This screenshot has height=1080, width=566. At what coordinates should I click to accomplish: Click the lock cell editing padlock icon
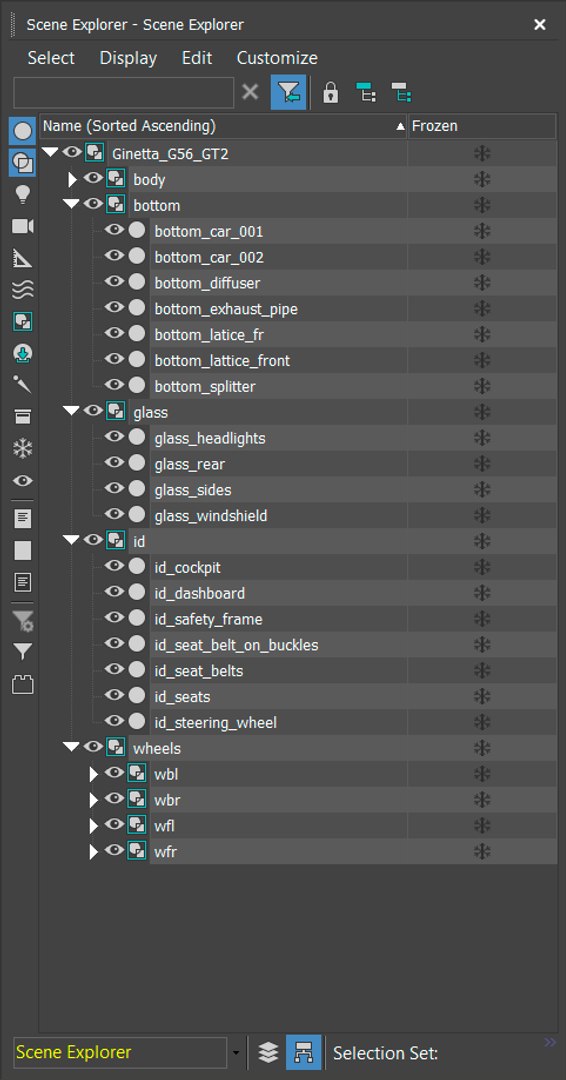pos(331,92)
